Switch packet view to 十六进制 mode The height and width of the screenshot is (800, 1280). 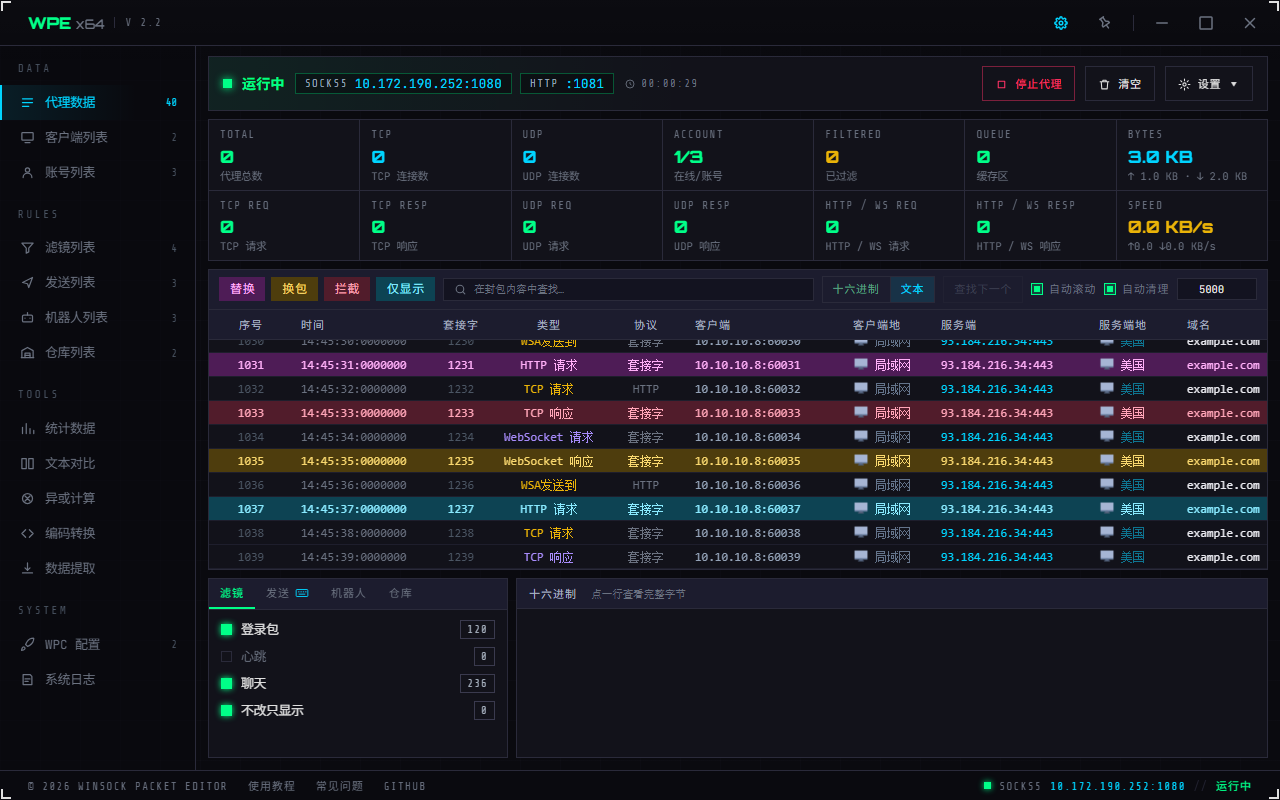coord(856,289)
